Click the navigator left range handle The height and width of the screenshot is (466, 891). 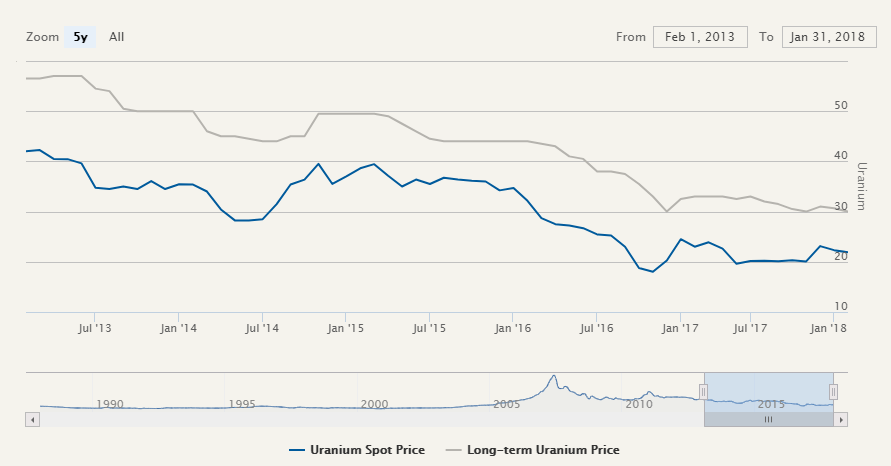click(703, 392)
